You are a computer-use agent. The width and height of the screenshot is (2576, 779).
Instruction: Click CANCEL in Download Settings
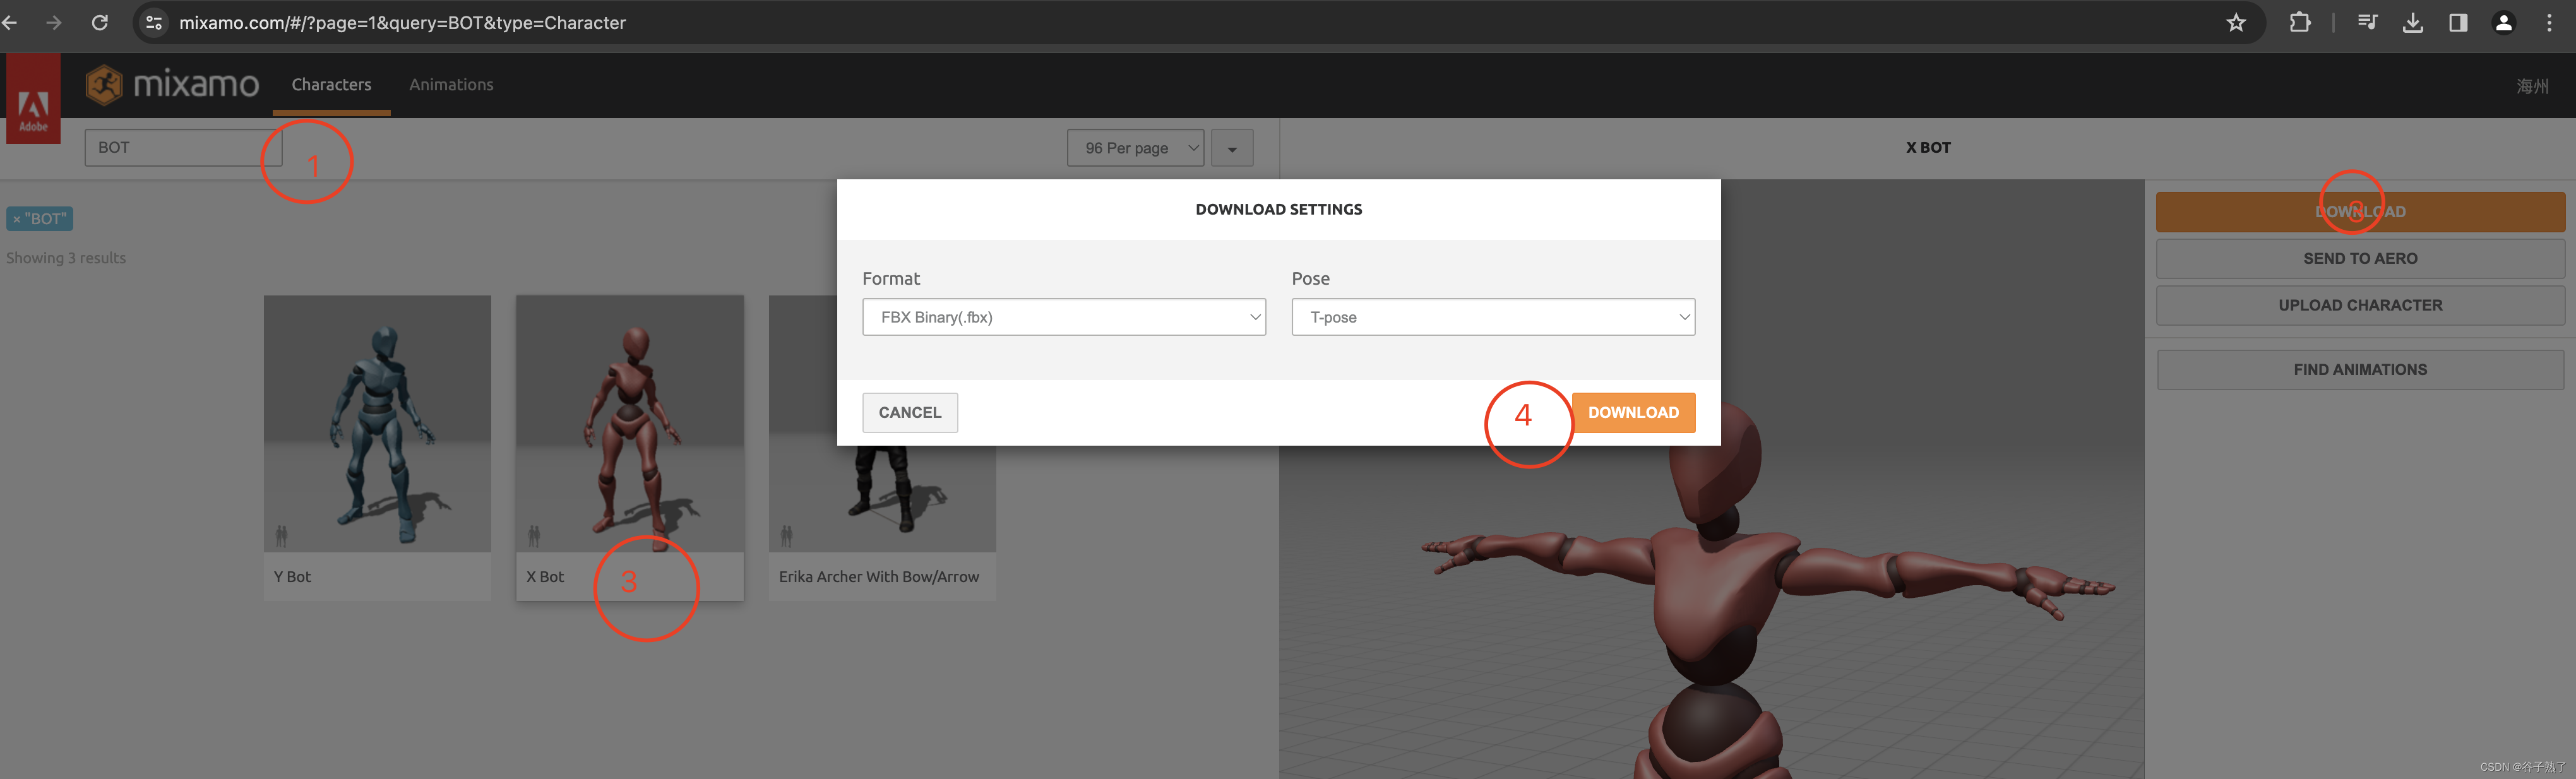[909, 412]
